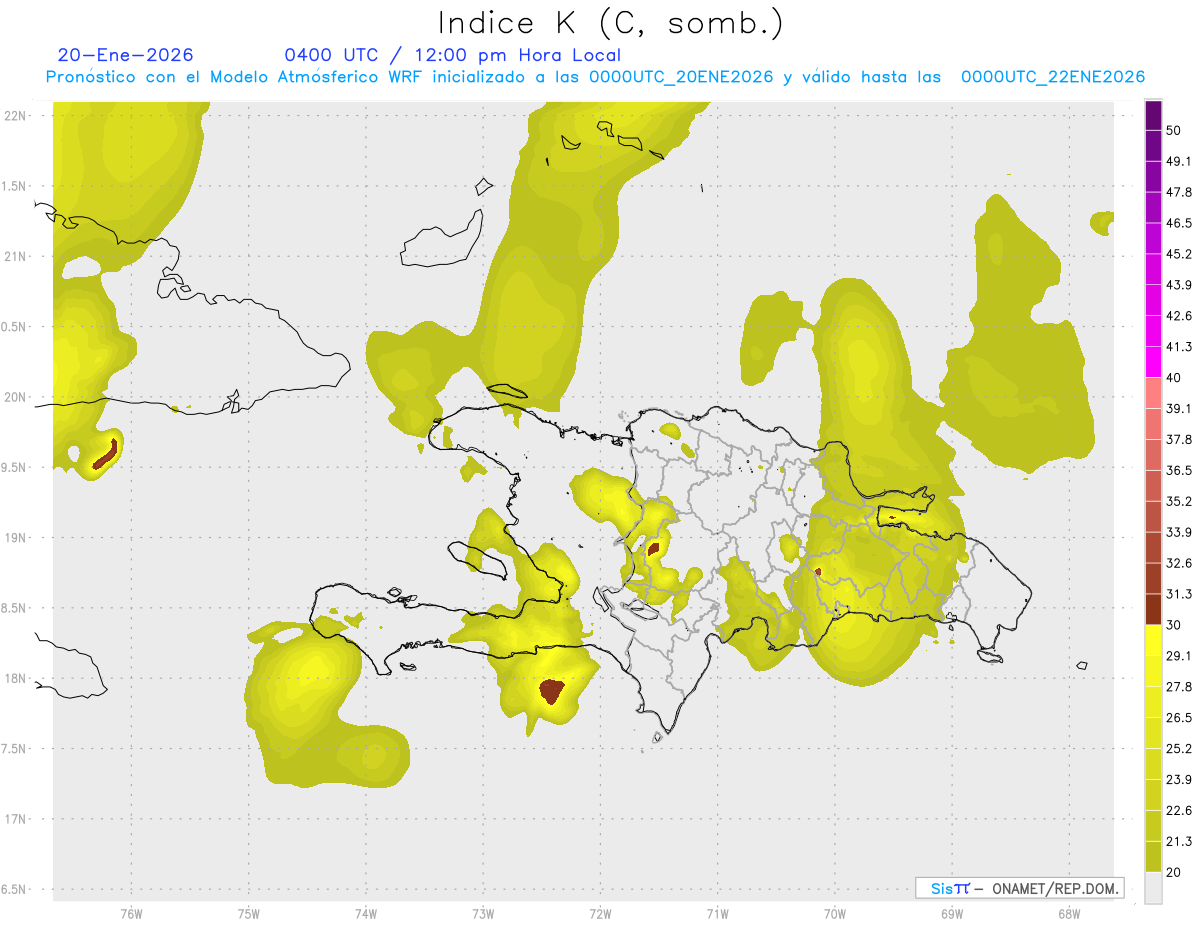Click the "Indice K (C, somb.)" title
Image resolution: width=1200 pixels, height=927 pixels.
click(x=610, y=22)
